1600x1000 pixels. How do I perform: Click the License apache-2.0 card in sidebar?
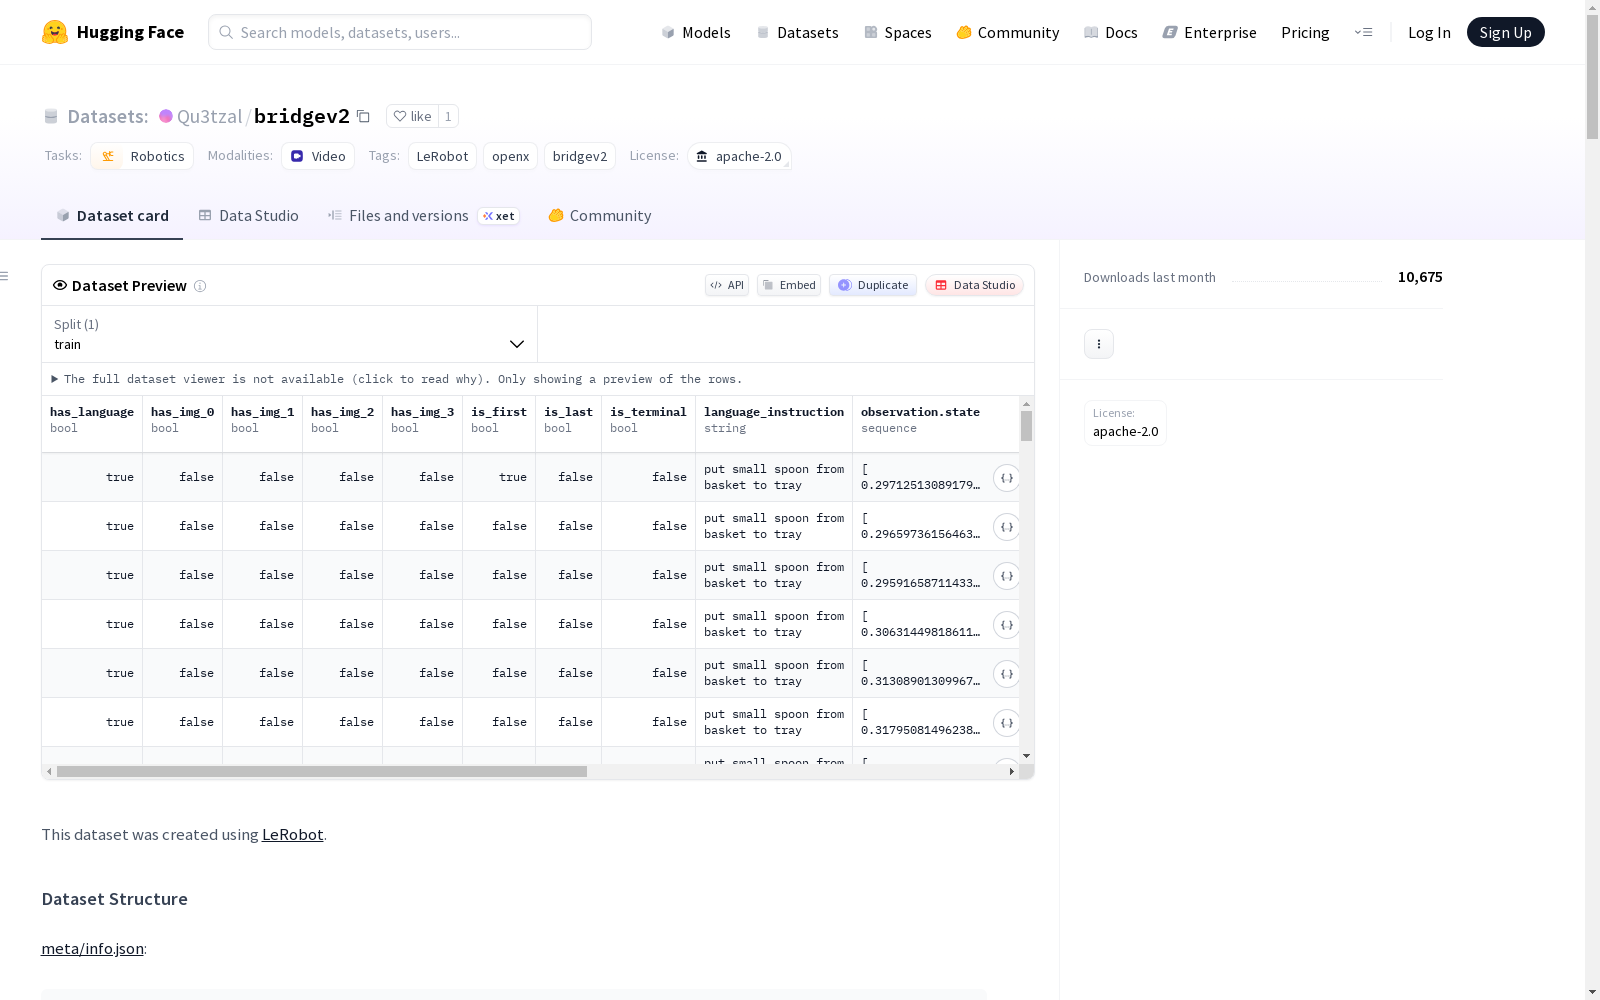[1125, 422]
